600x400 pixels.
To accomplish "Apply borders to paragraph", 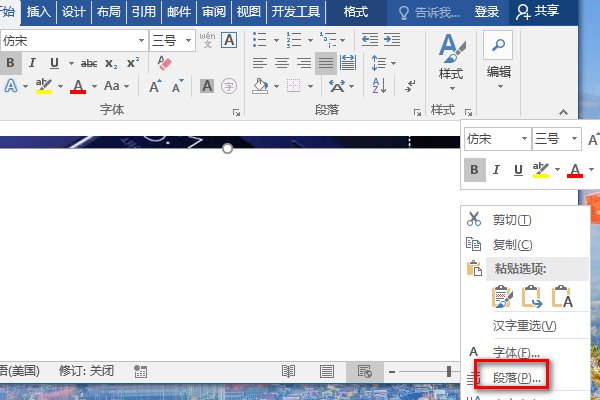I will tap(294, 86).
